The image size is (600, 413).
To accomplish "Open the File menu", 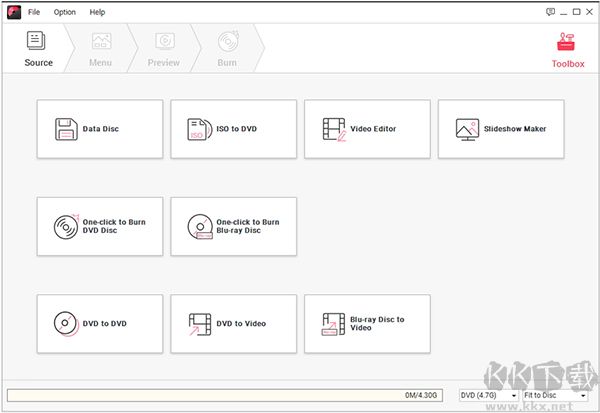I will 34,12.
